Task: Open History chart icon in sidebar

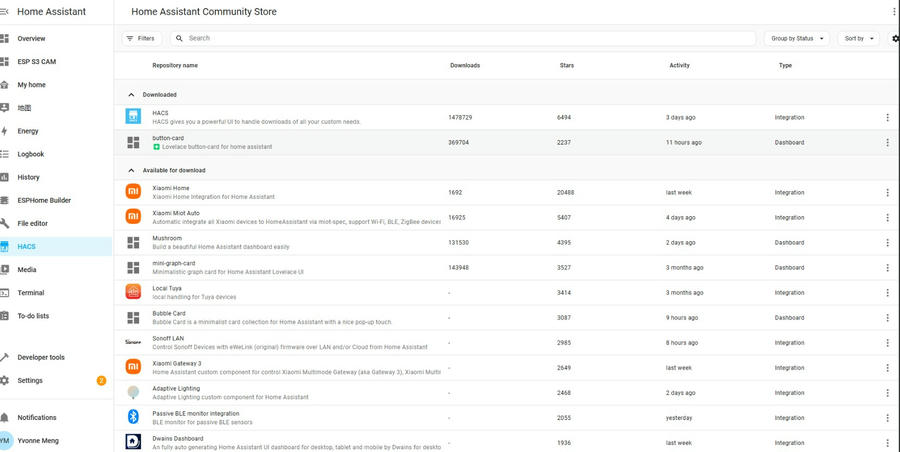Action: click(5, 177)
